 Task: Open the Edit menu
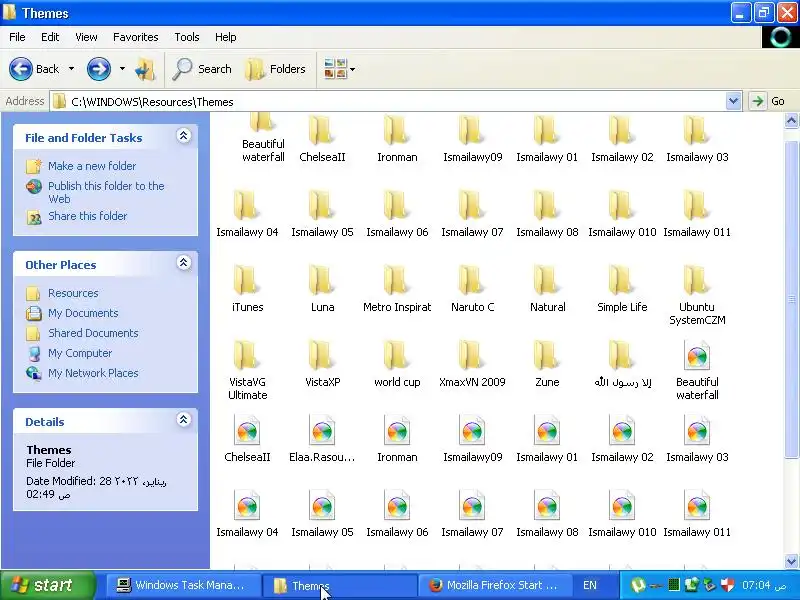[x=50, y=37]
